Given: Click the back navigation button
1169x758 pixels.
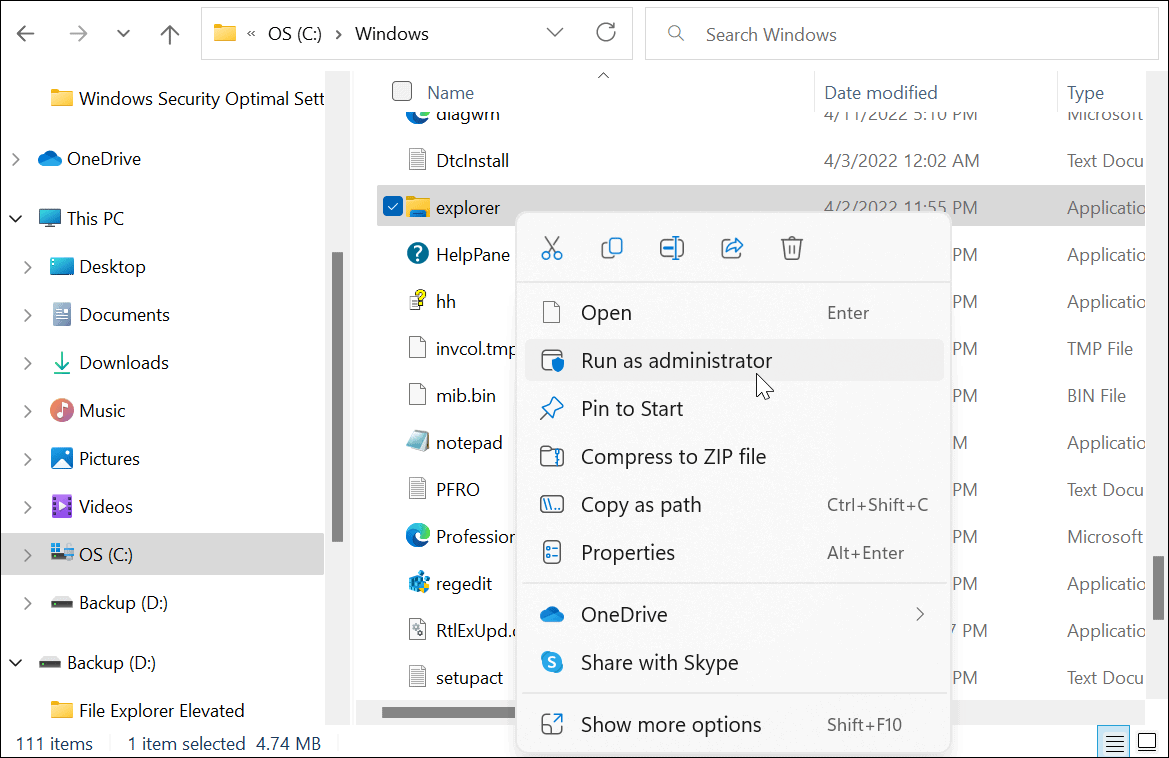Looking at the screenshot, I should click(25, 33).
